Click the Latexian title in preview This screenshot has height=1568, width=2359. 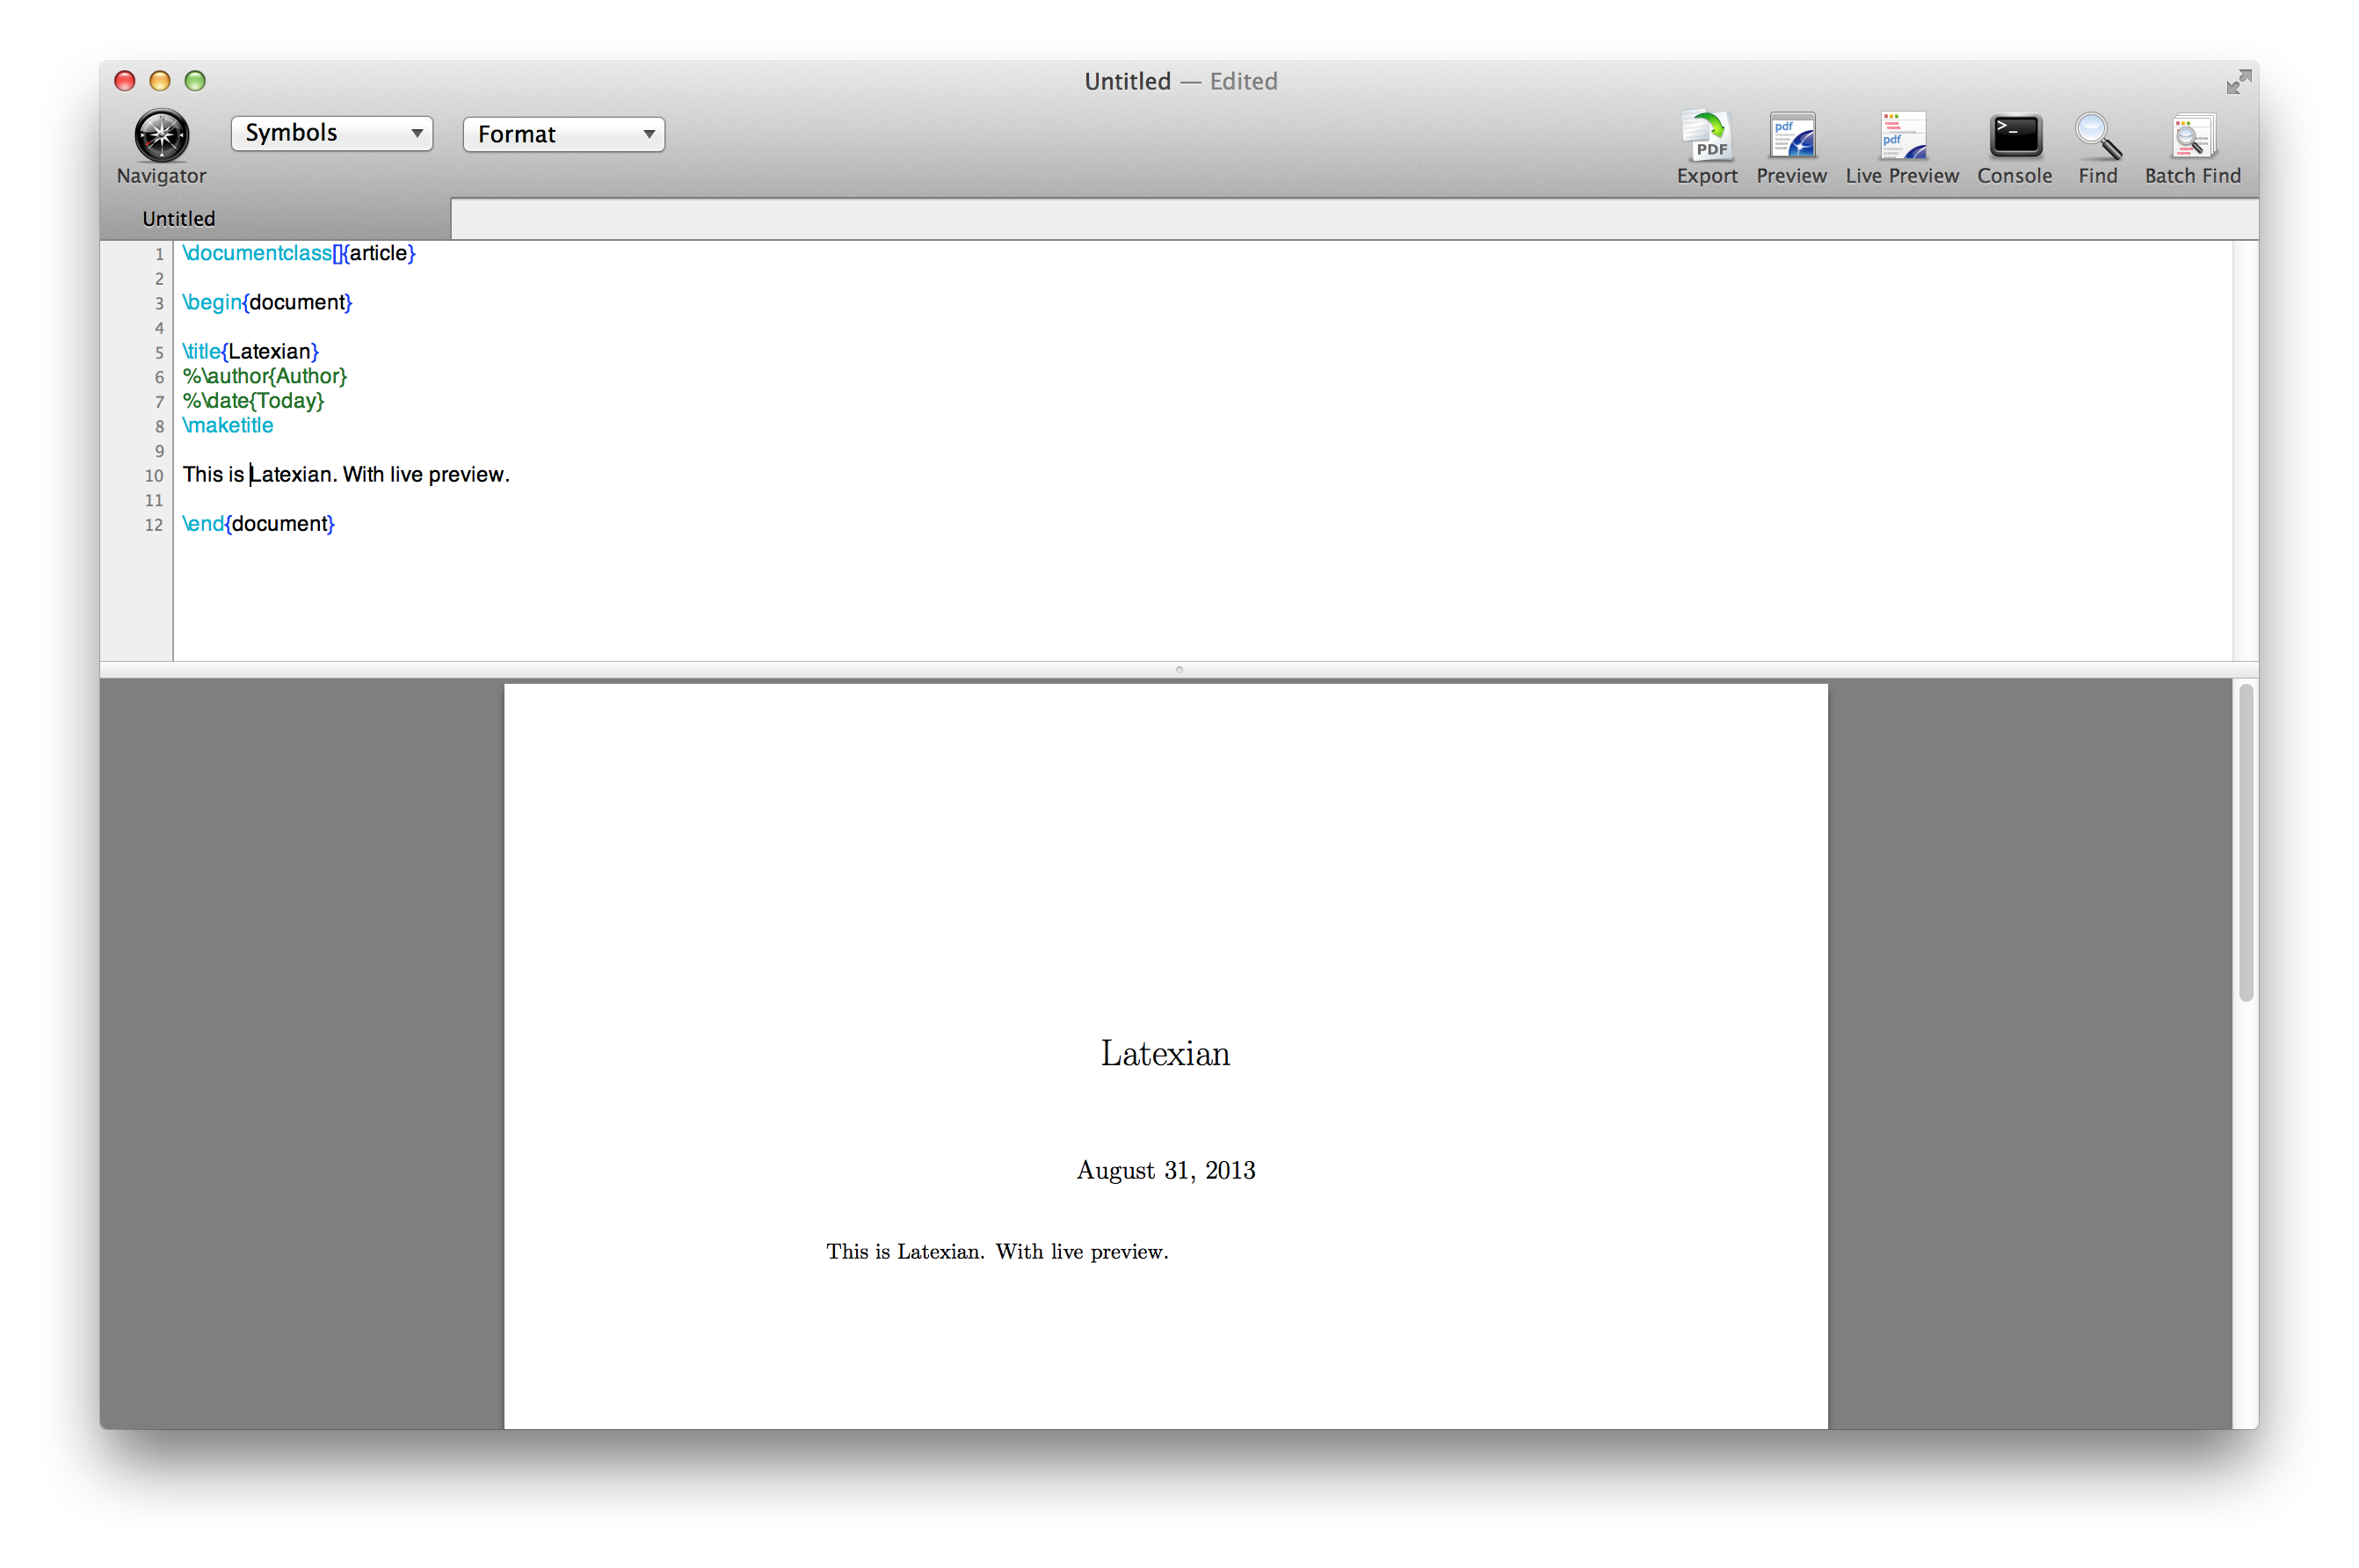(x=1165, y=1054)
